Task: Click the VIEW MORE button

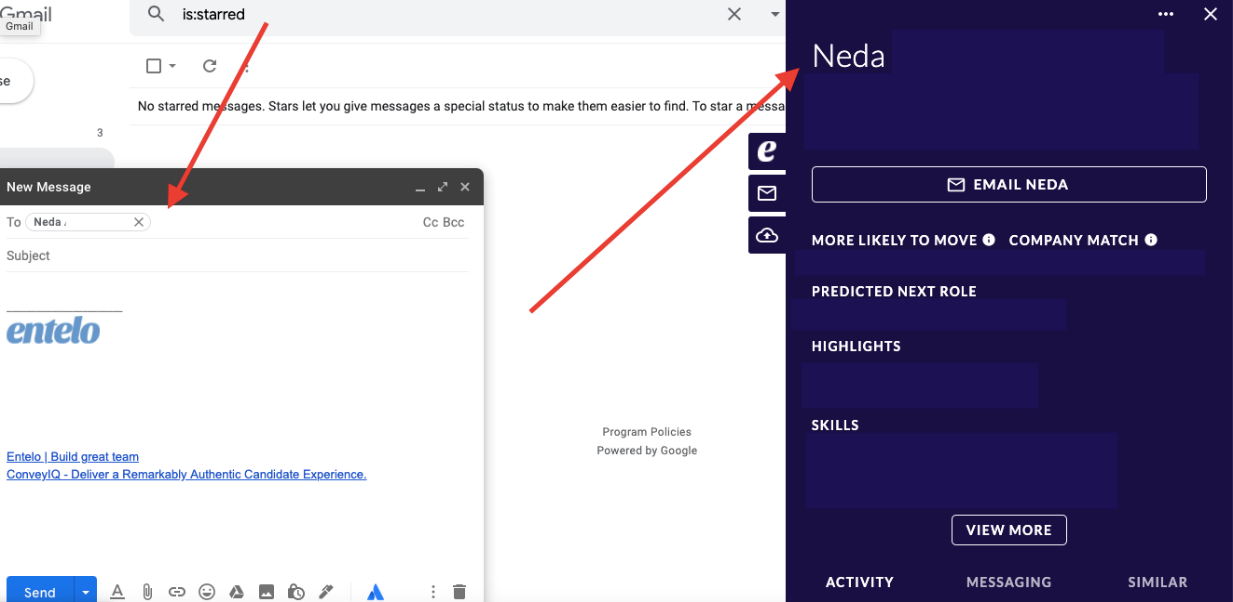Action: coord(1009,530)
